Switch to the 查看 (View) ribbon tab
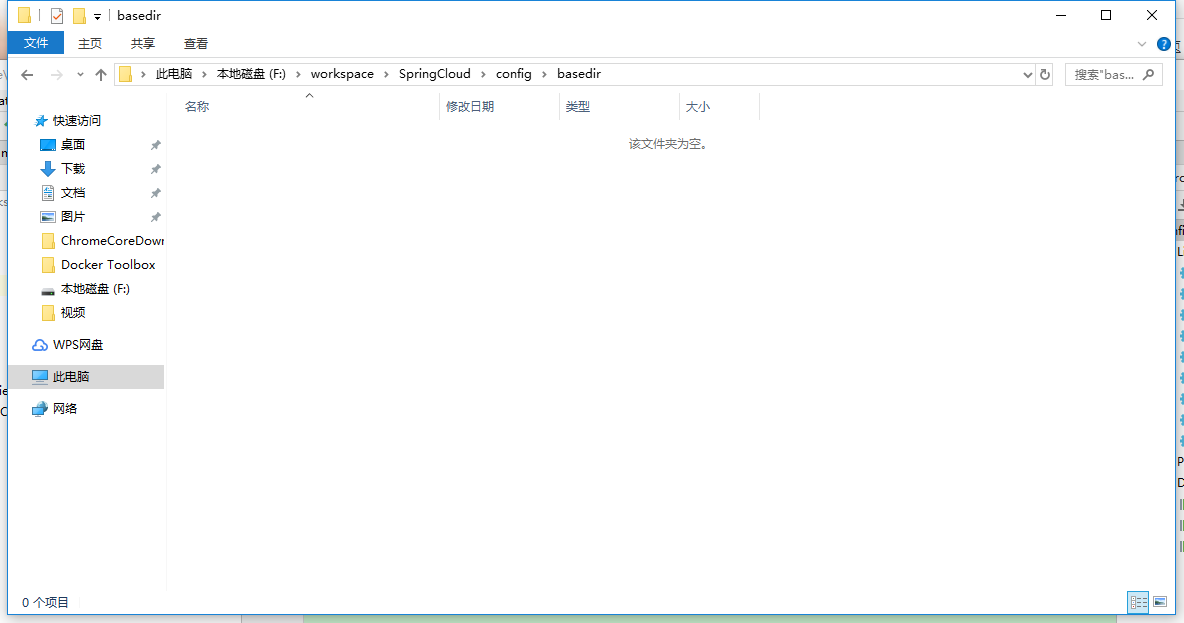Screen dimensions: 1184x623 click(195, 43)
